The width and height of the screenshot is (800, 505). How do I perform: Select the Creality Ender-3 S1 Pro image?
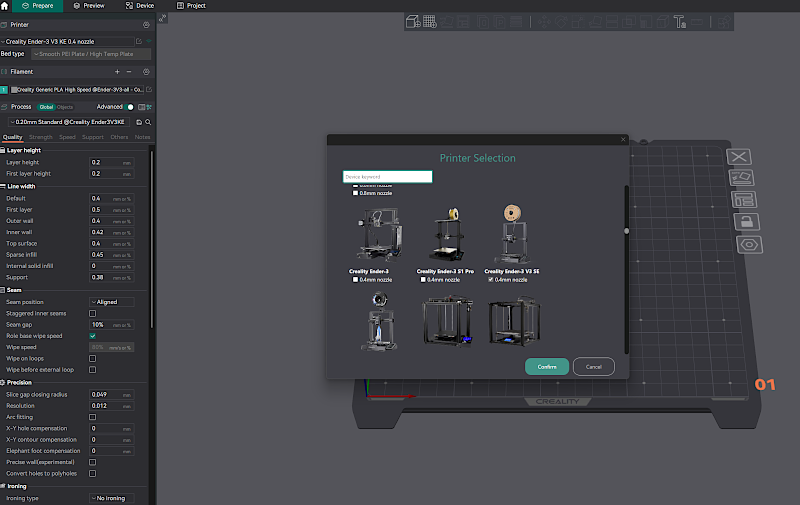[446, 235]
